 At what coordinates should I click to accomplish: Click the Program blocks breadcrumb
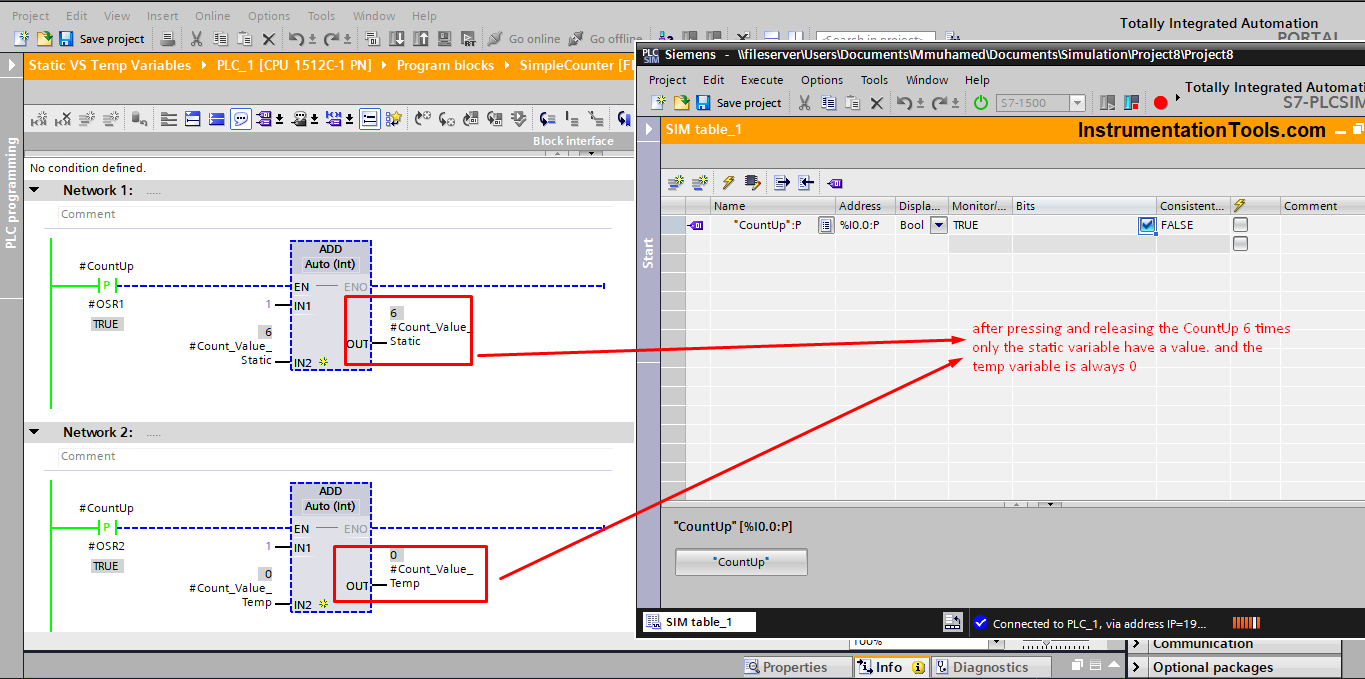445,65
